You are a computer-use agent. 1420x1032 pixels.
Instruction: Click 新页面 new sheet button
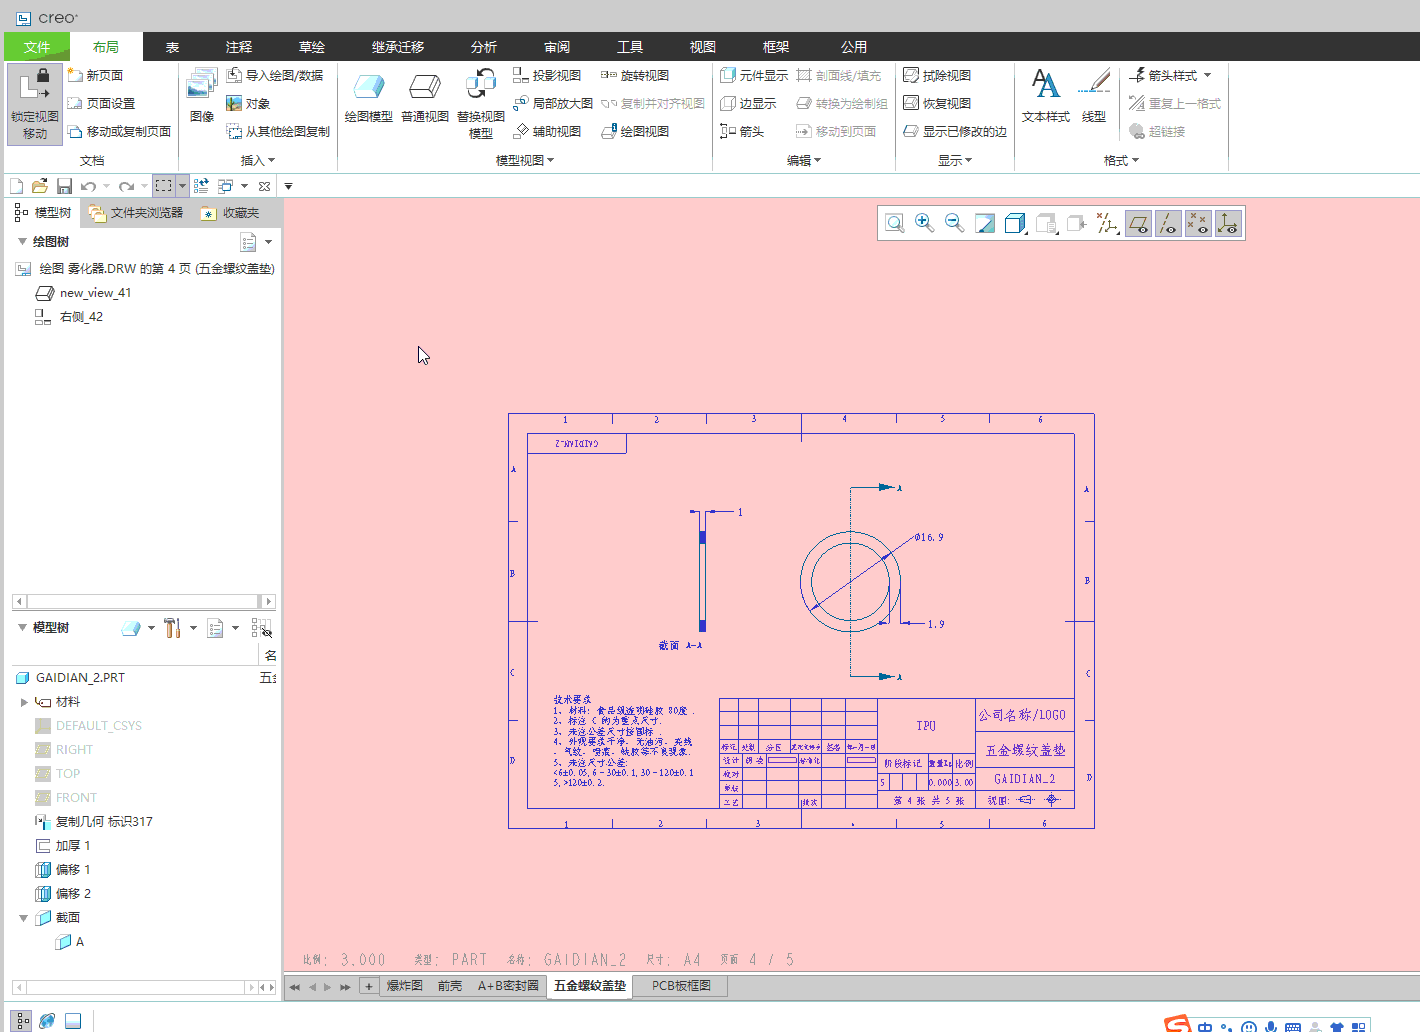96,75
